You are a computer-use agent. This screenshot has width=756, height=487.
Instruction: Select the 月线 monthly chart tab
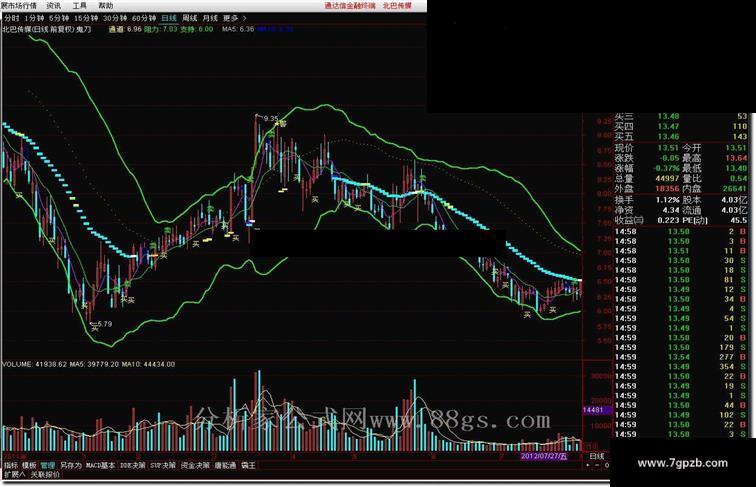(210, 18)
